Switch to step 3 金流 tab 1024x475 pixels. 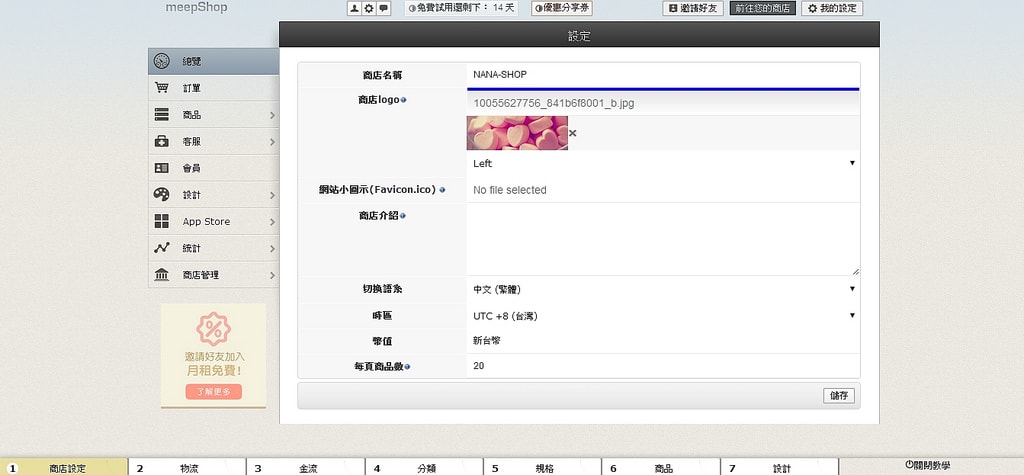[305, 467]
